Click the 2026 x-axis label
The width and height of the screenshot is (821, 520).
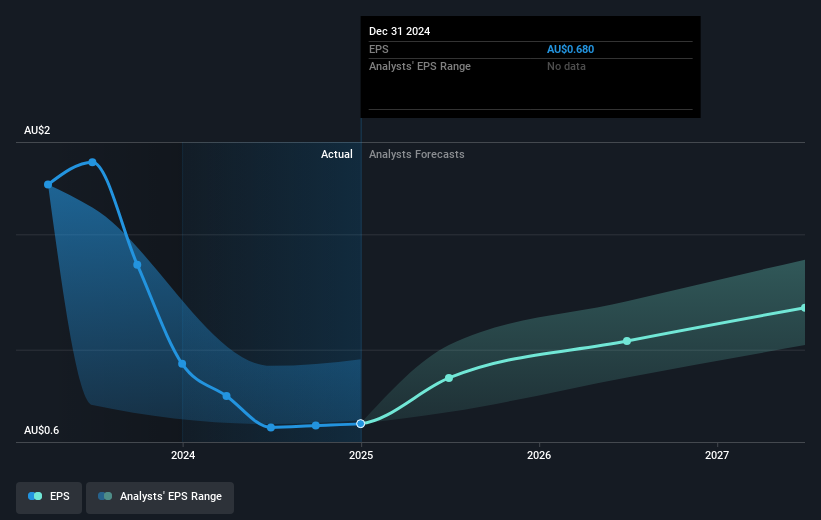[x=539, y=455]
